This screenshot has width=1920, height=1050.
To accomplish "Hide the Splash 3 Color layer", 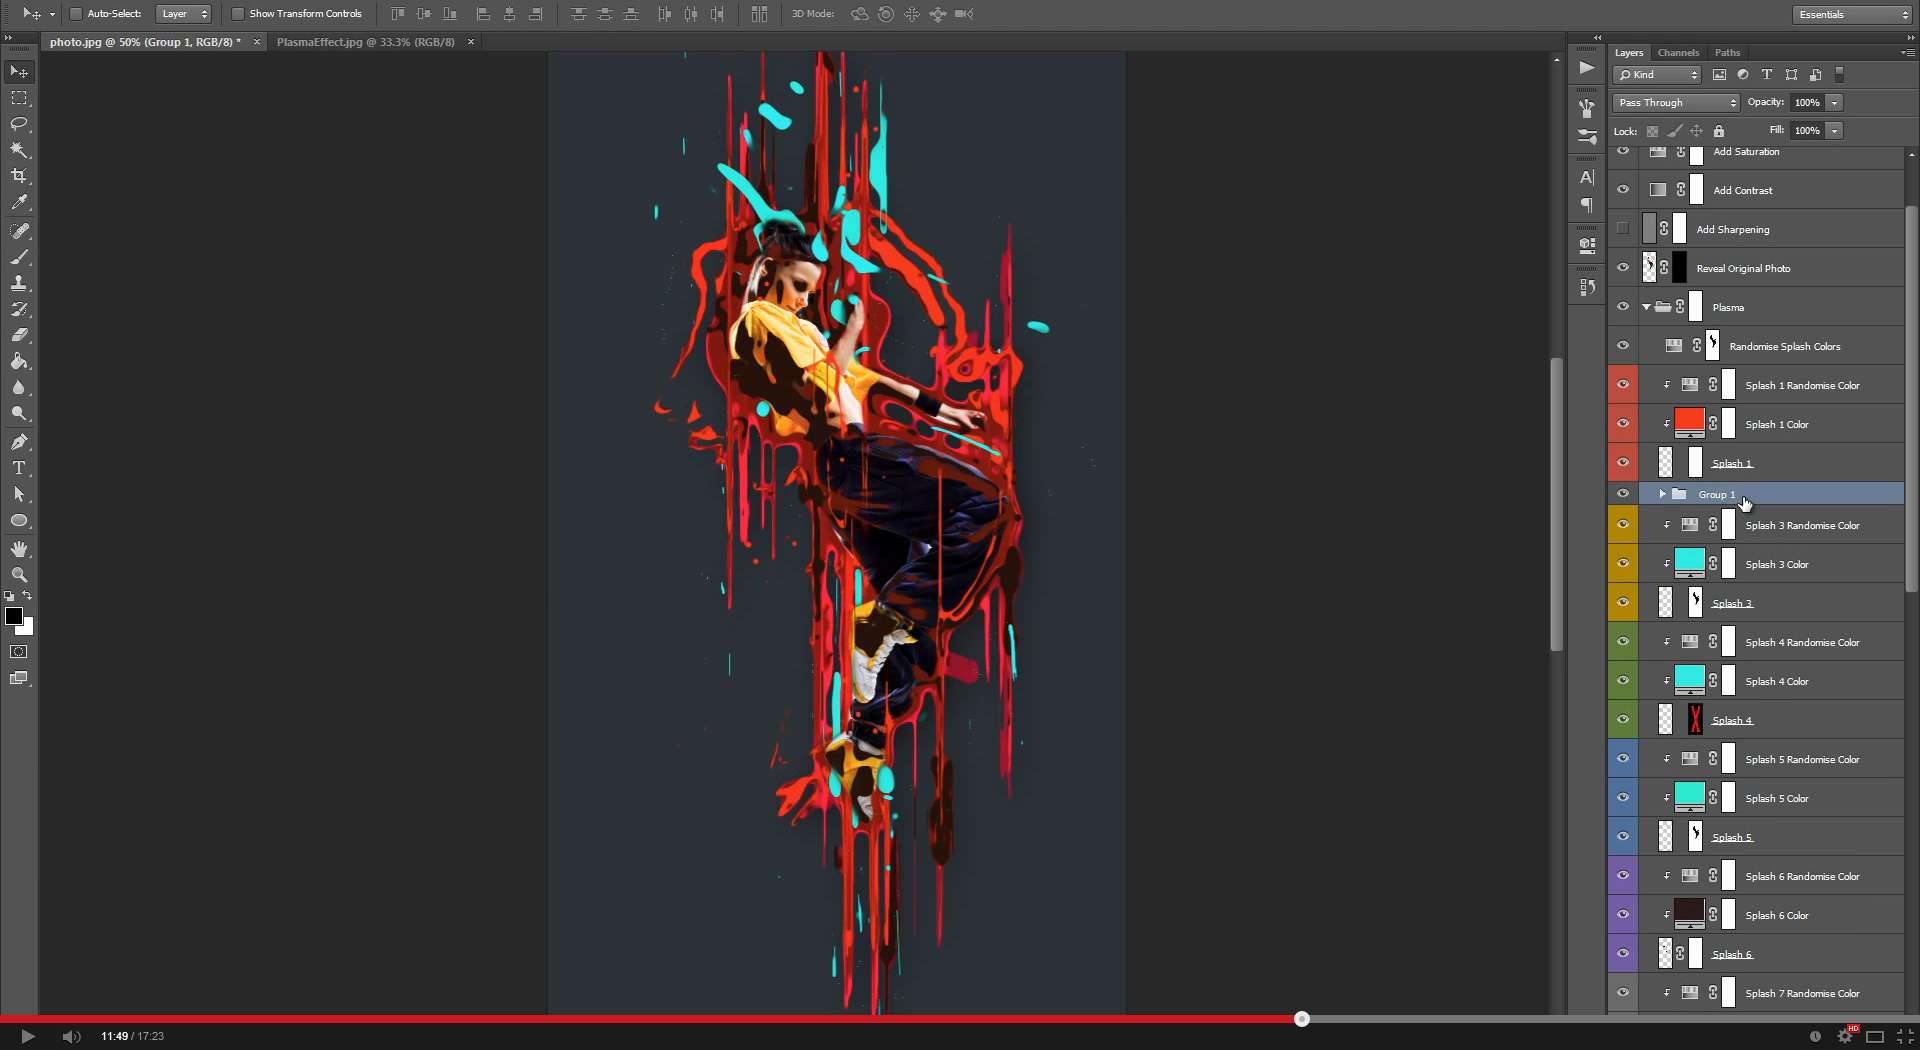I will coord(1622,563).
